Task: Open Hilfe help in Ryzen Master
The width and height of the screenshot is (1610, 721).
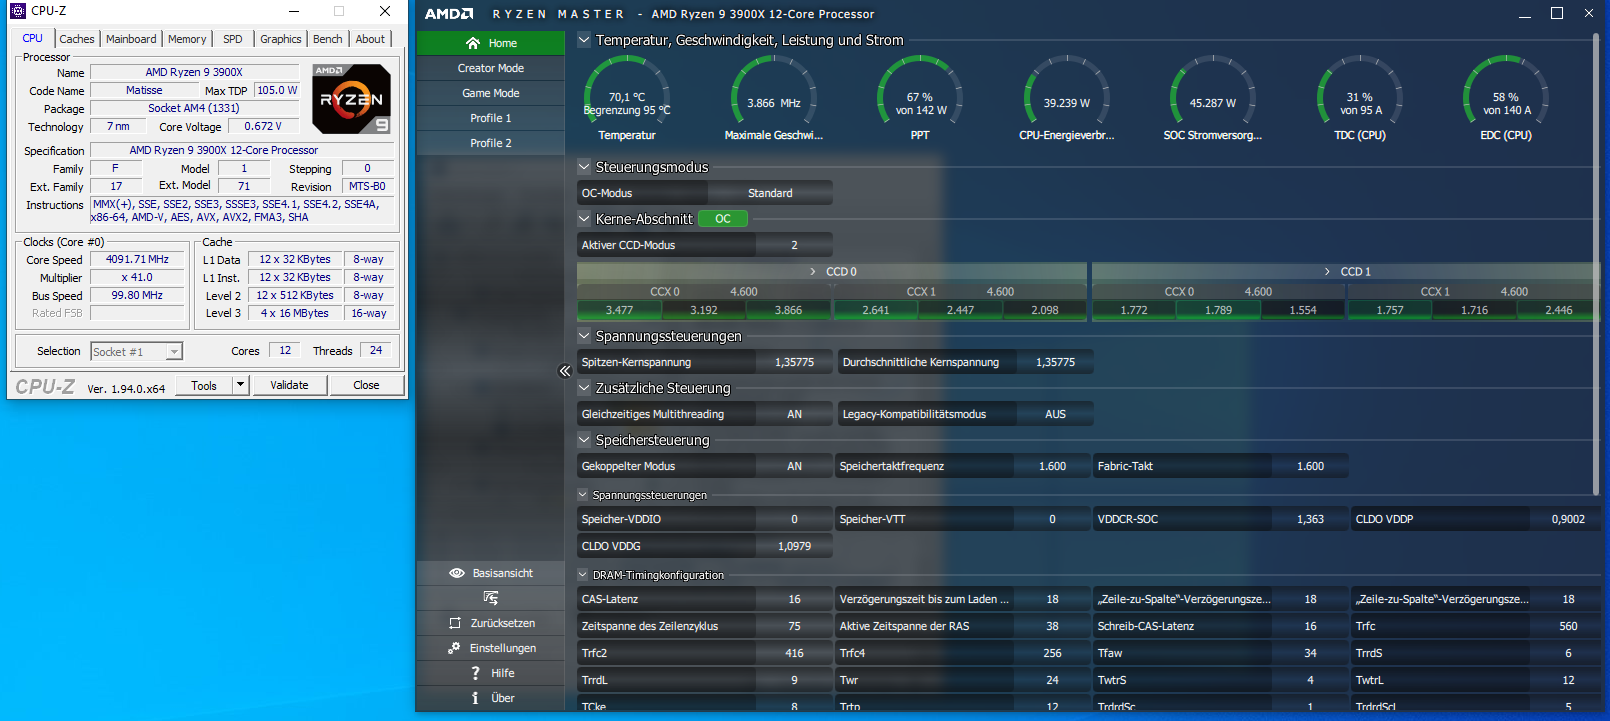Action: pyautogui.click(x=490, y=673)
